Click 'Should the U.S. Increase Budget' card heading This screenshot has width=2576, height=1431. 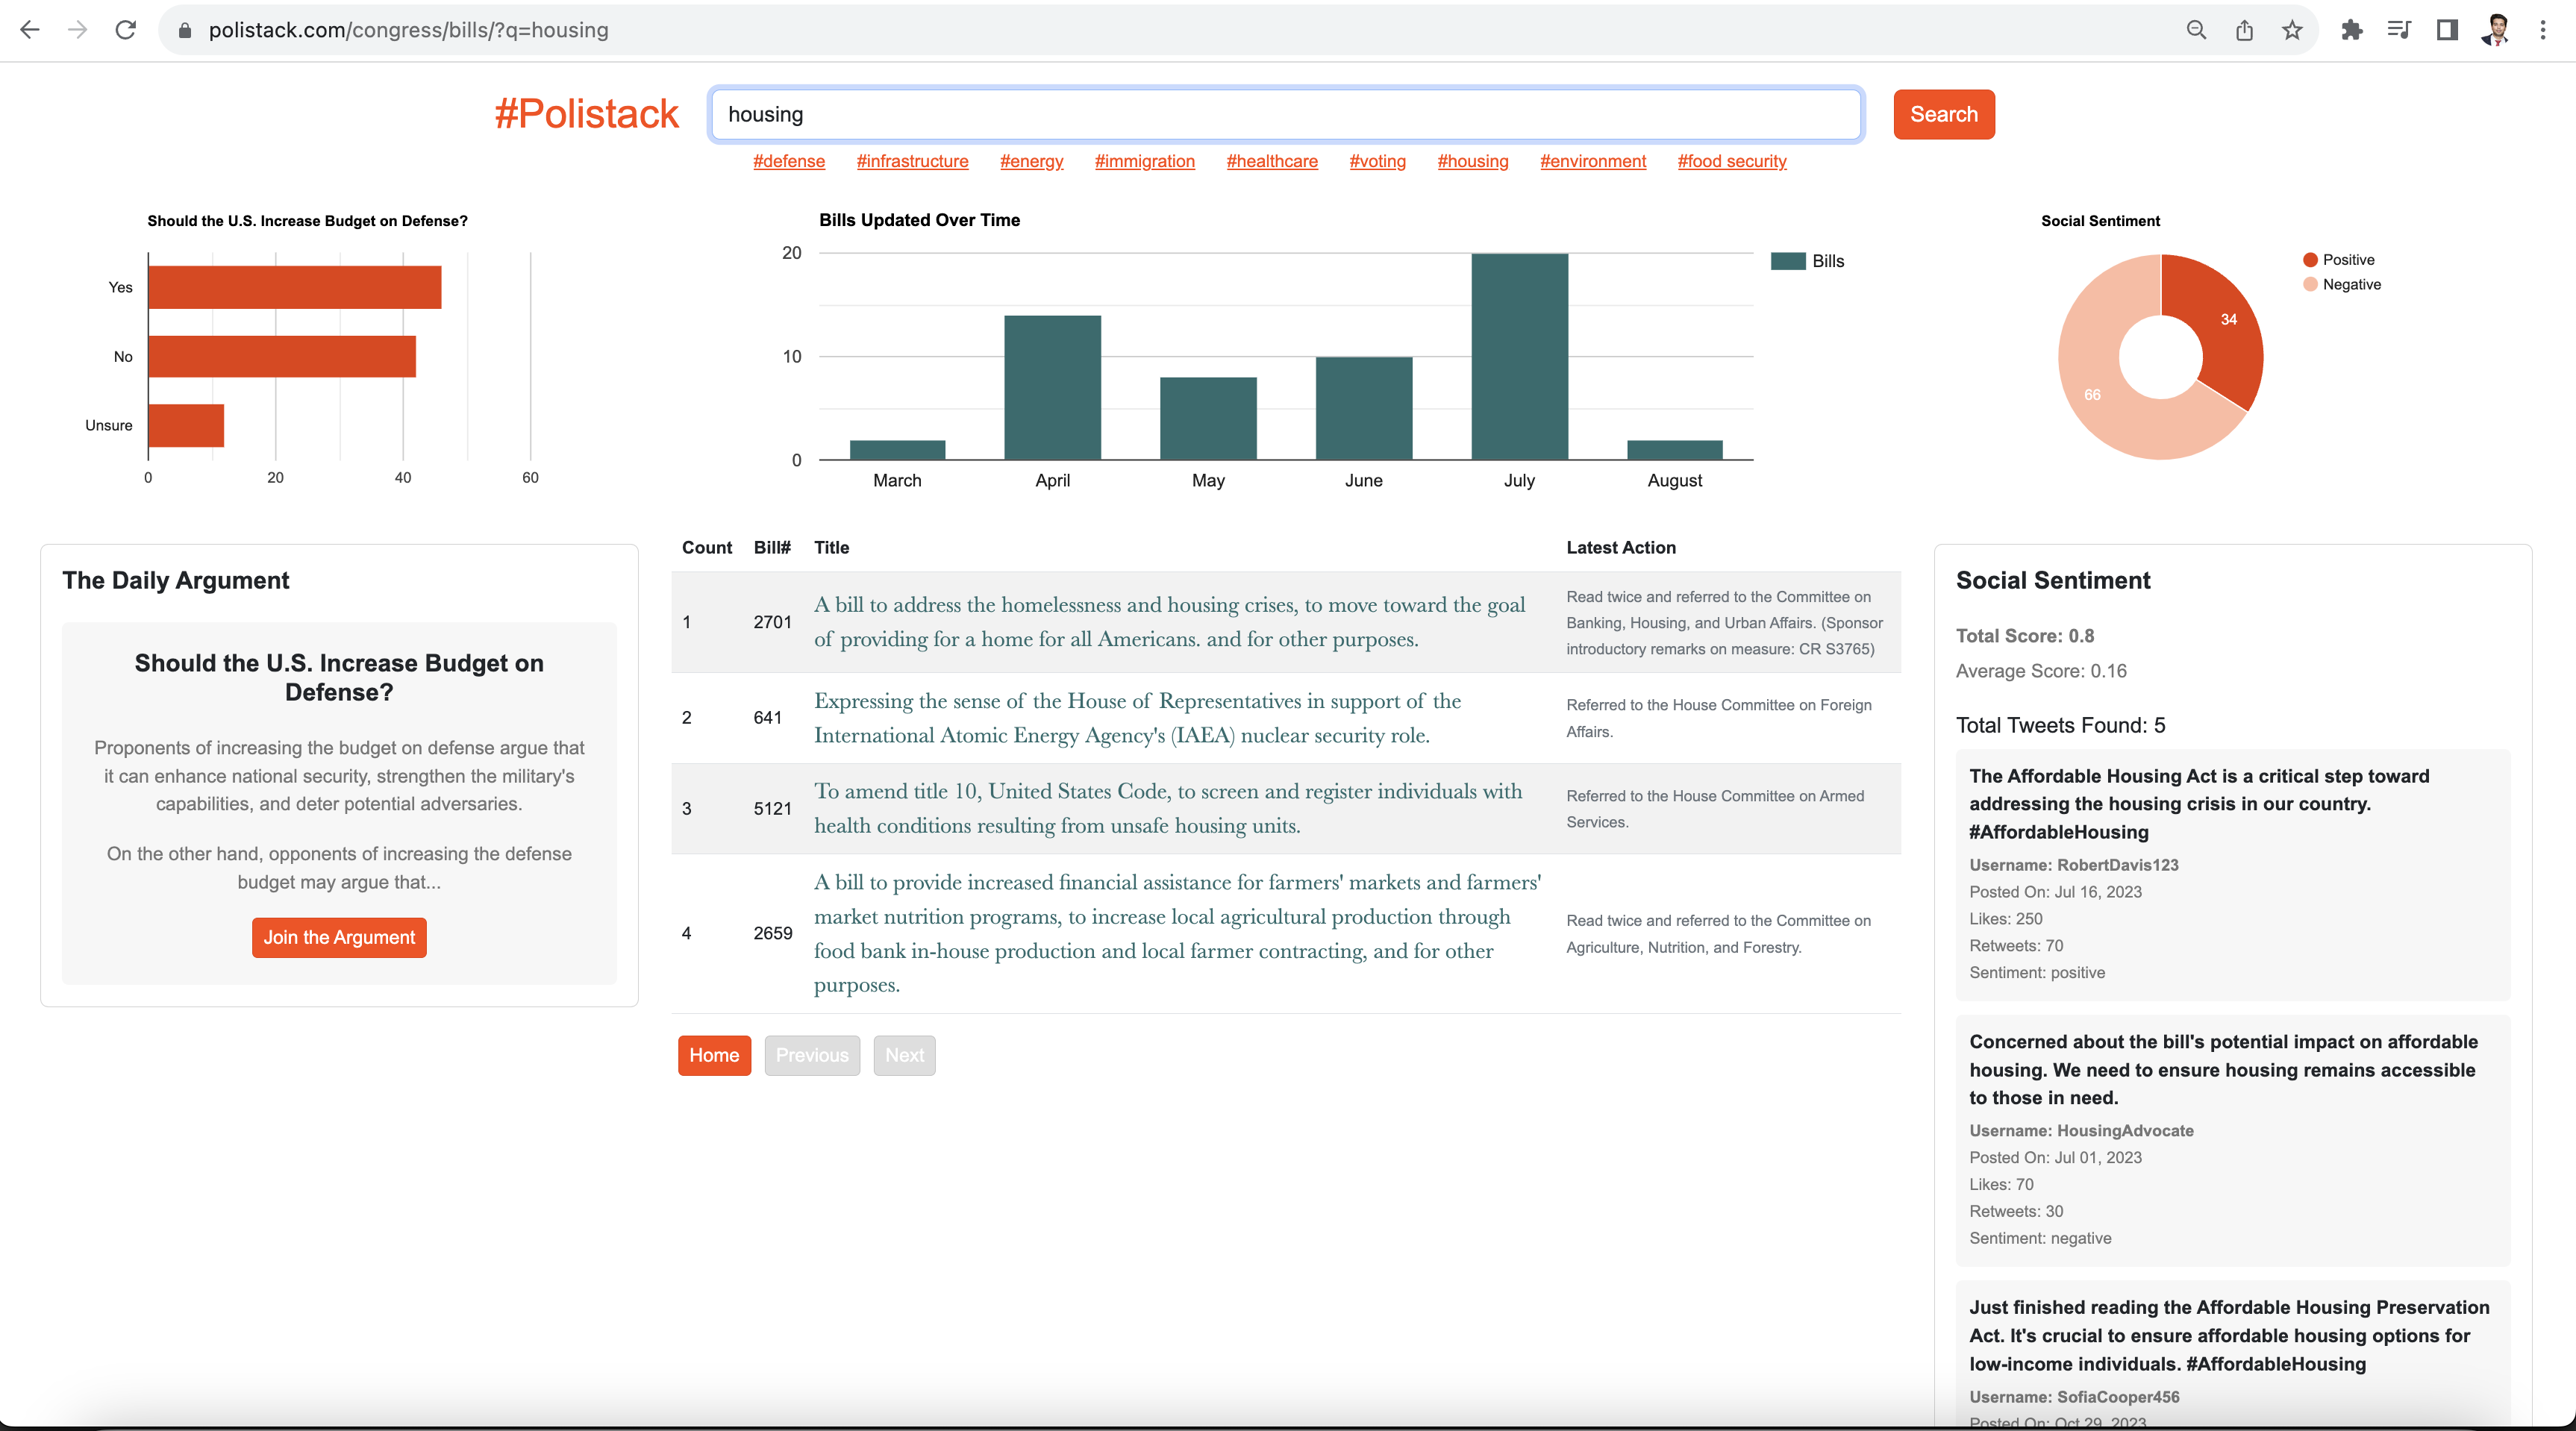(339, 678)
